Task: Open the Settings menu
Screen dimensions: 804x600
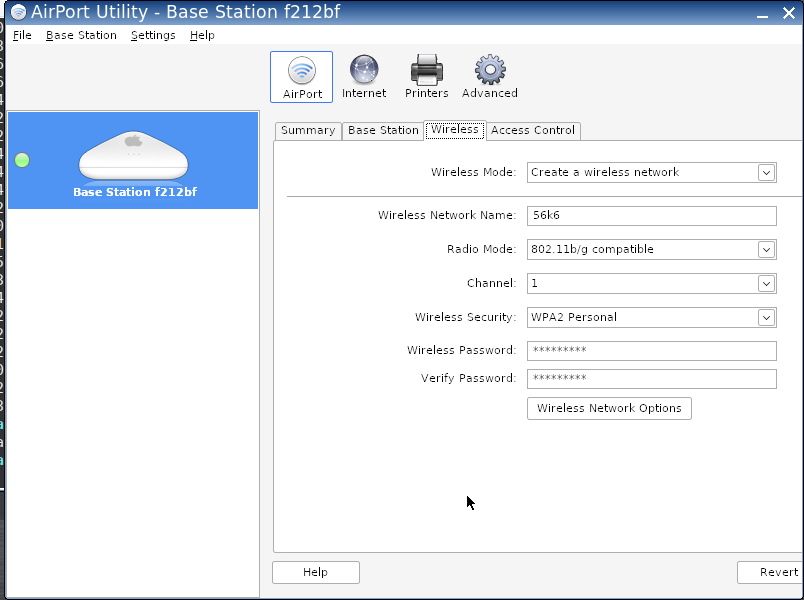Action: click(x=152, y=35)
